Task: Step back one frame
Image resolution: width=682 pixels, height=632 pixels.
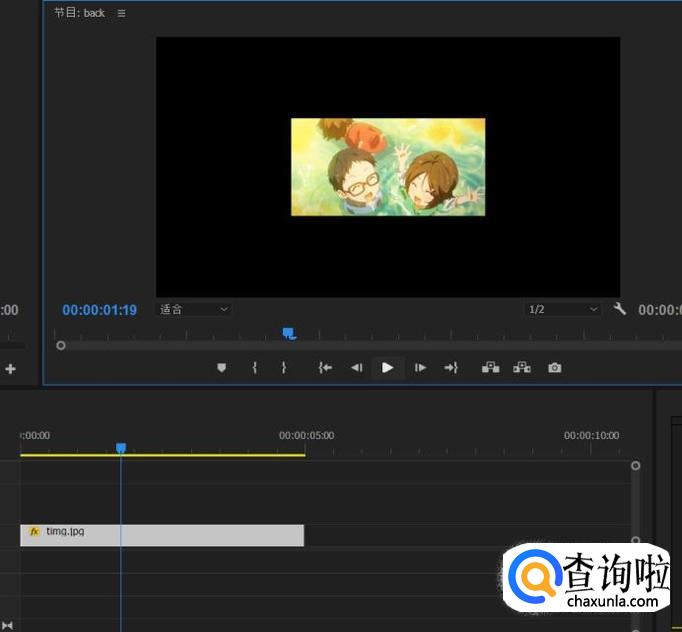Action: 356,368
